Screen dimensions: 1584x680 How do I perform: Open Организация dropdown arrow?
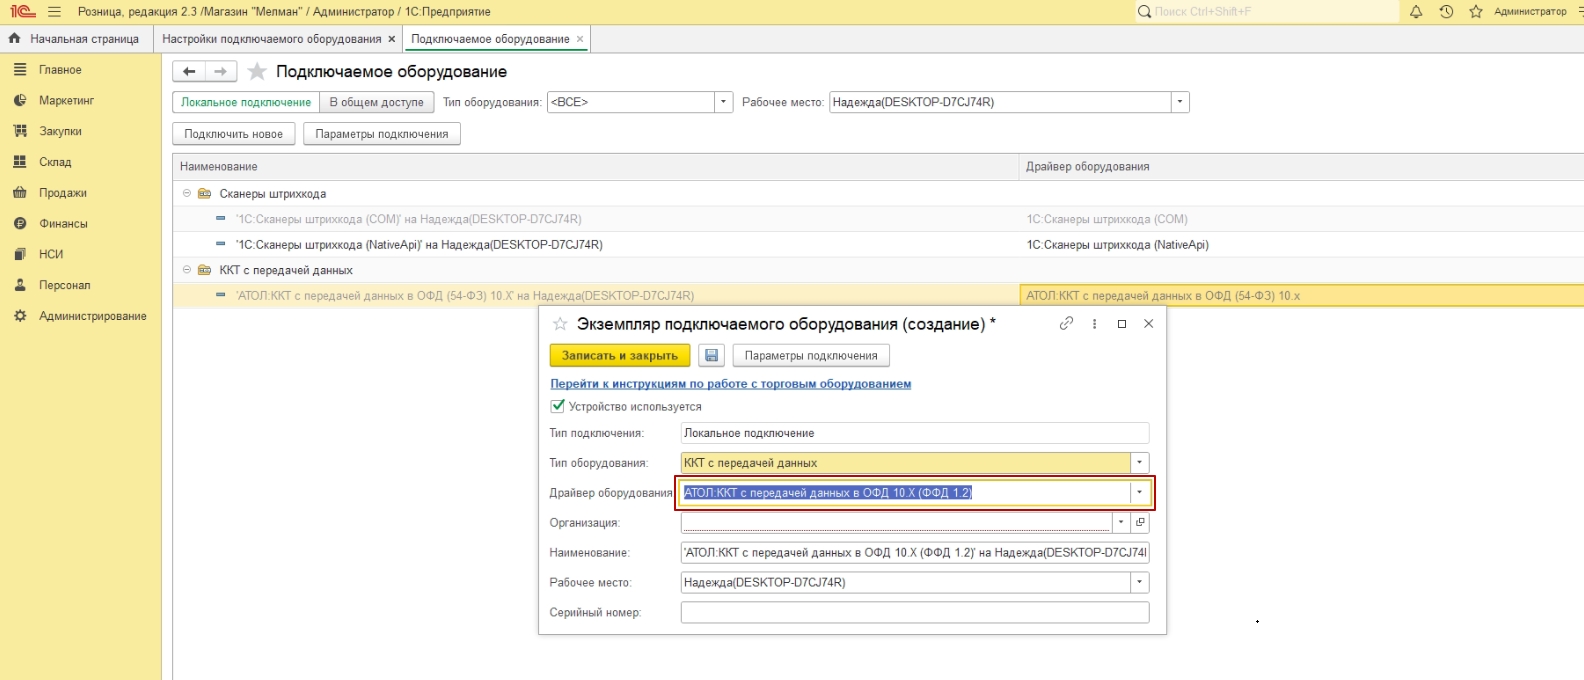1121,523
